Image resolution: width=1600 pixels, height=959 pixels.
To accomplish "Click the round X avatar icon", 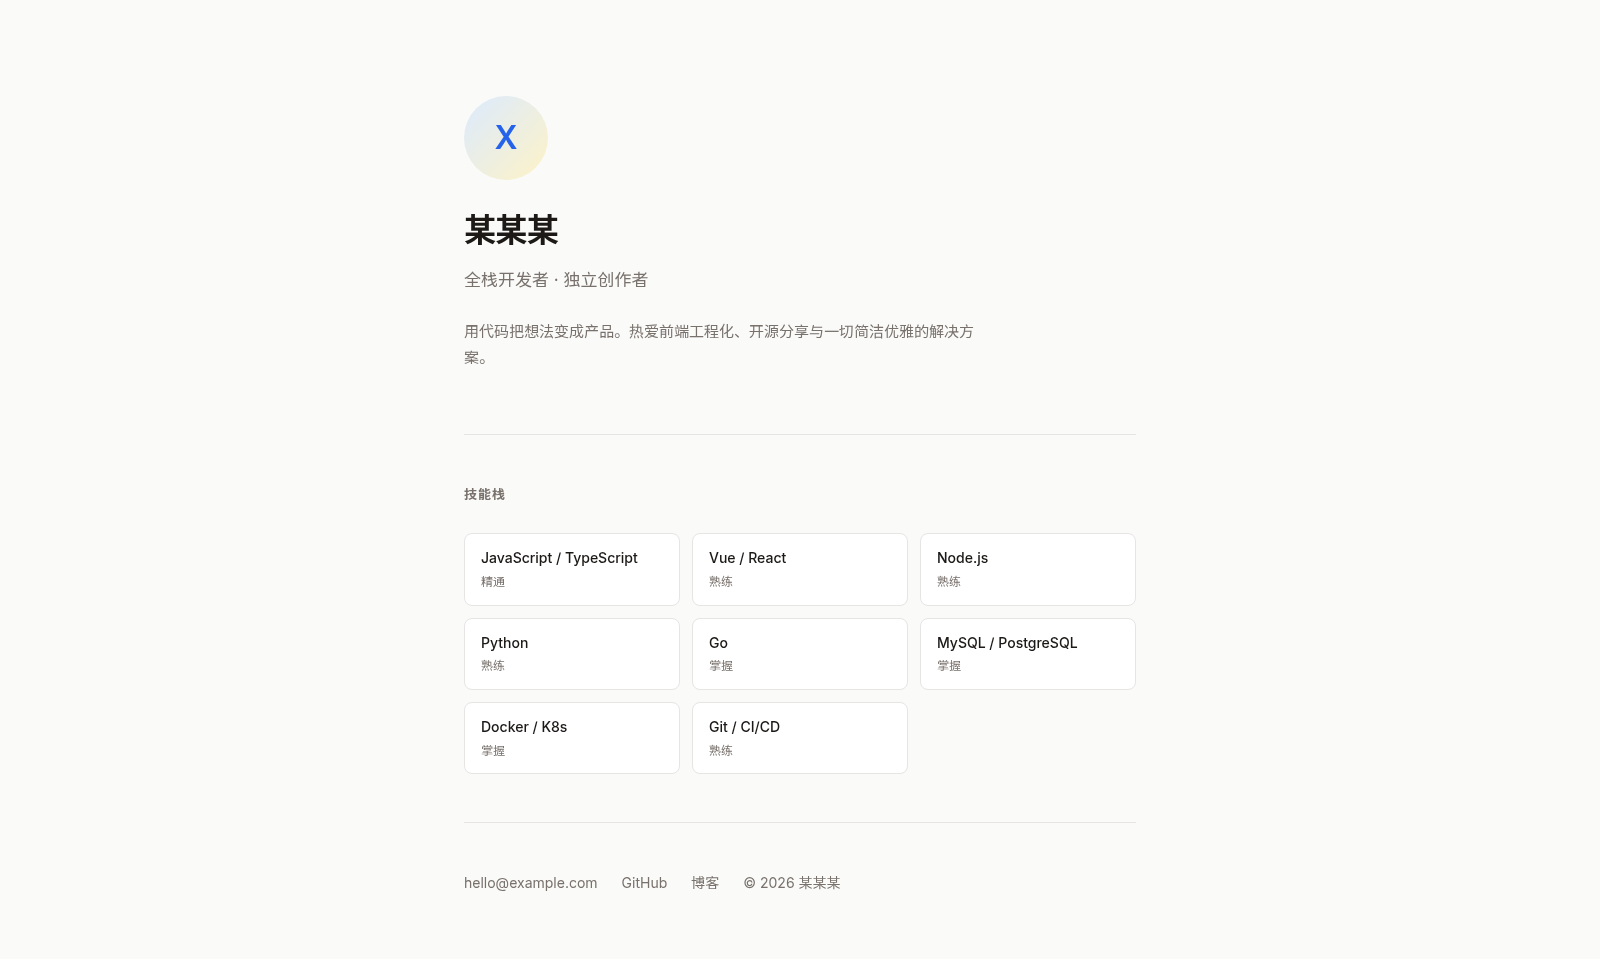I will pos(506,138).
